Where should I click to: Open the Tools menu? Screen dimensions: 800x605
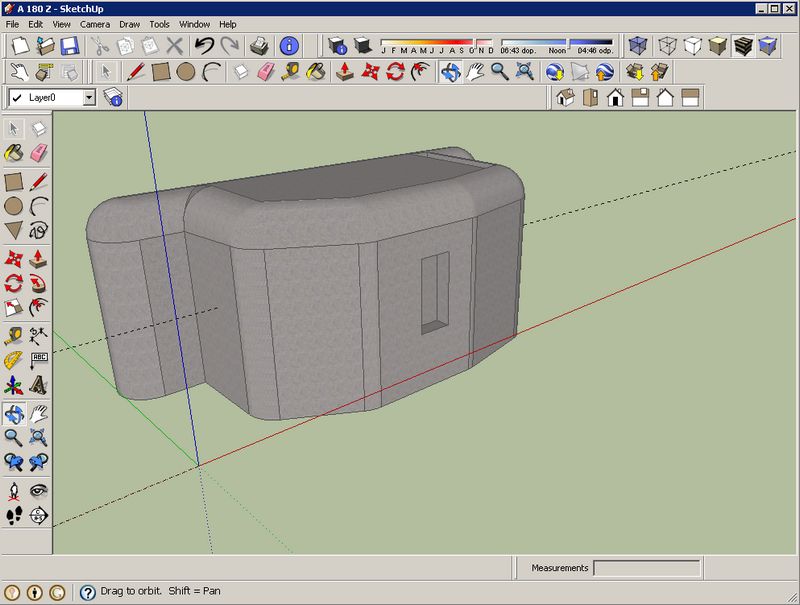160,23
